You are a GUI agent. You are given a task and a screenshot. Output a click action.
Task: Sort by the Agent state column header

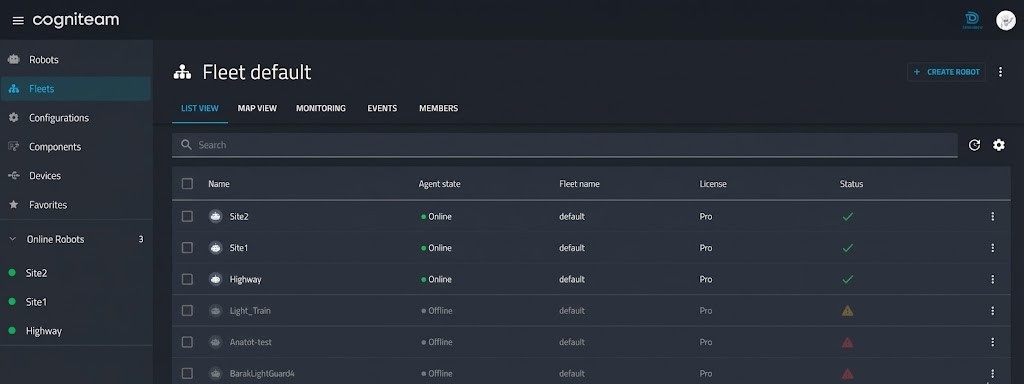[x=440, y=184]
